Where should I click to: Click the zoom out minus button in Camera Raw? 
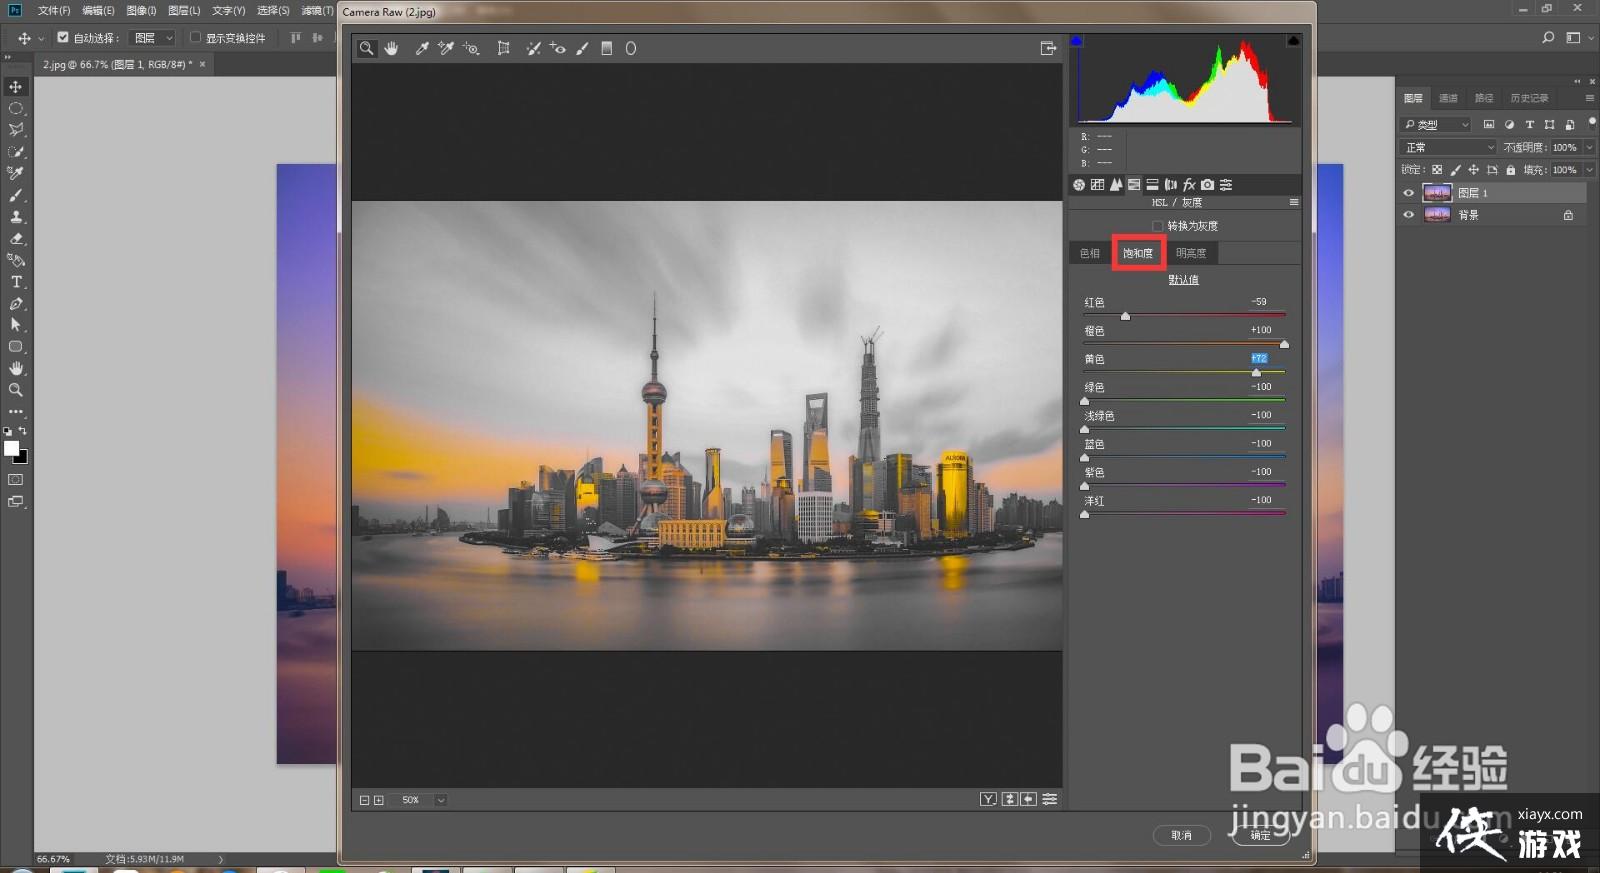[365, 800]
